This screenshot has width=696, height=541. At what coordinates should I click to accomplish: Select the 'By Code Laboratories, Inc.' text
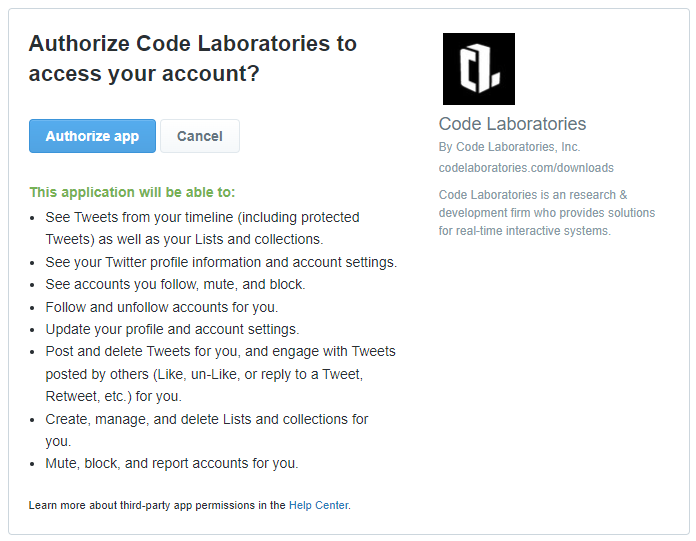click(x=509, y=147)
